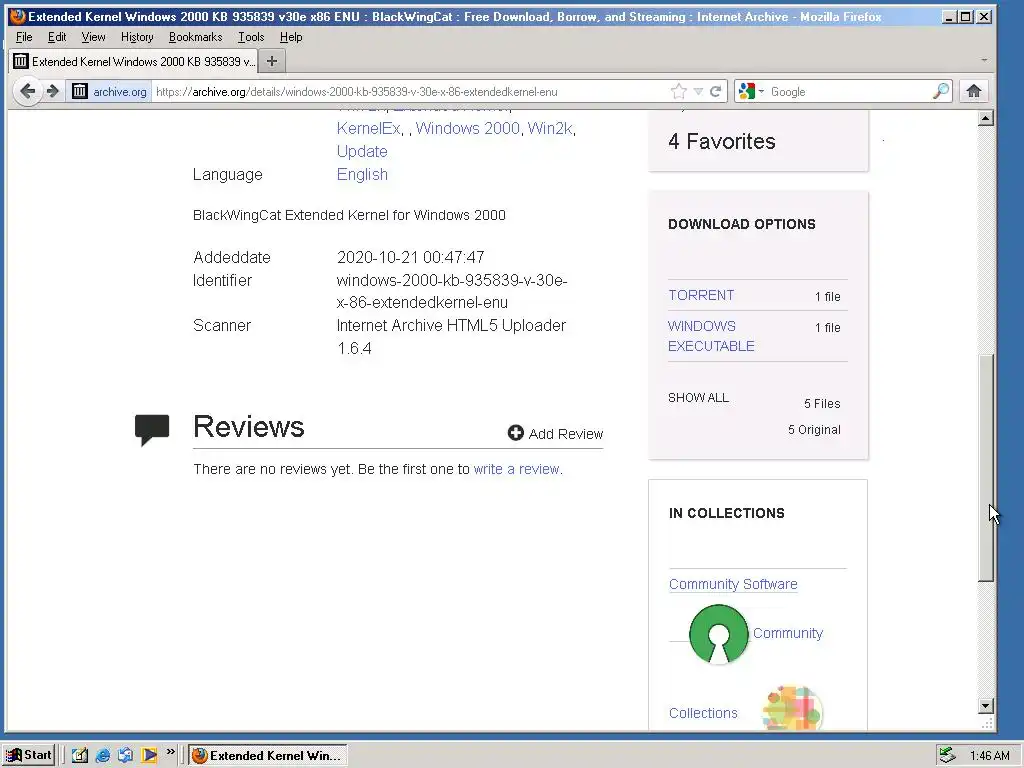Viewport: 1024px width, 768px height.
Task: Click the vertical scrollbar thumb
Action: pos(986,467)
